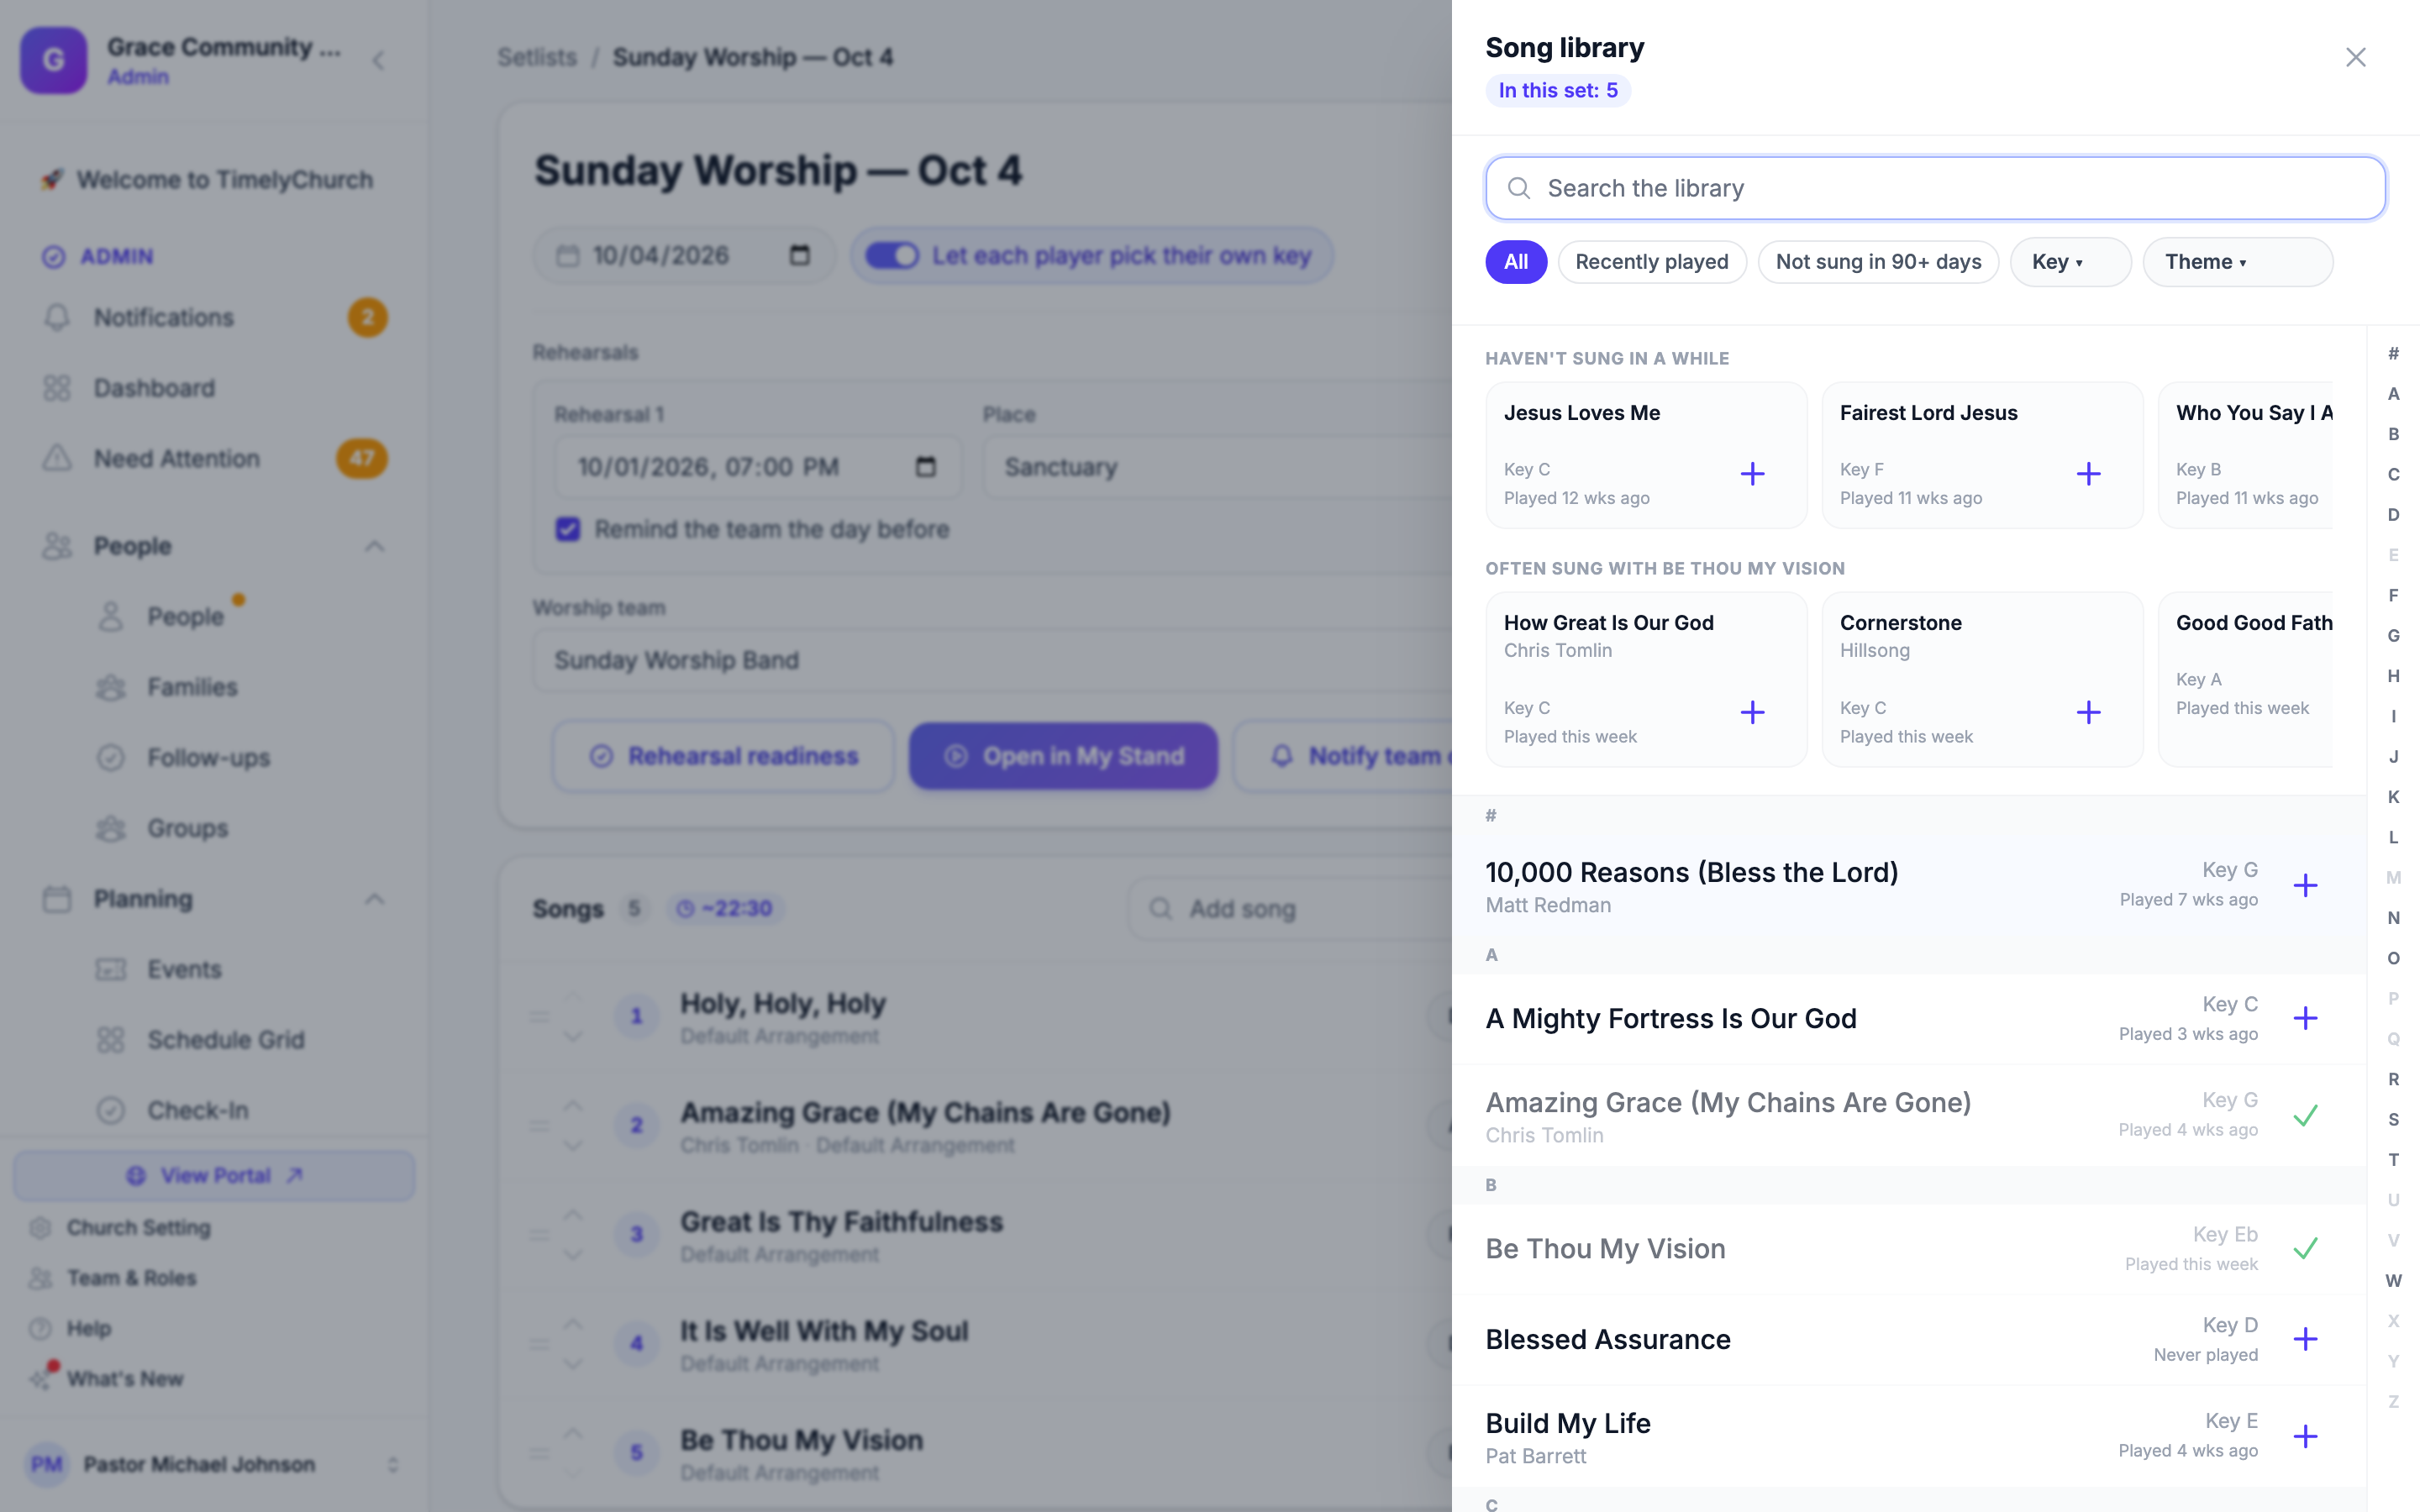Disable let each player pick own key
The width and height of the screenshot is (2420, 1512).
click(891, 256)
